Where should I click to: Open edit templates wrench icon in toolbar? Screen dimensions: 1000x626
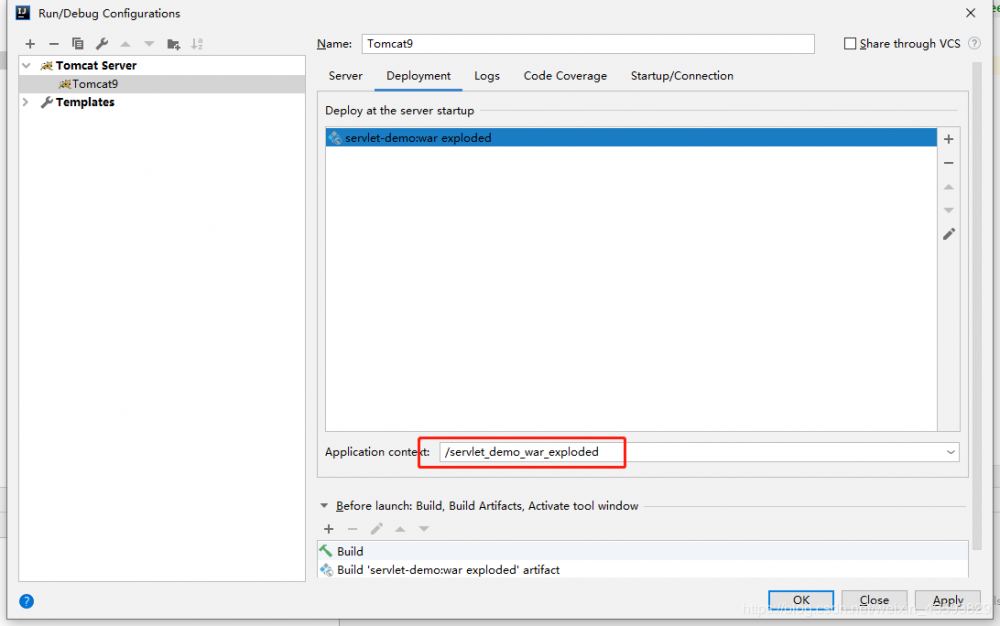click(101, 44)
